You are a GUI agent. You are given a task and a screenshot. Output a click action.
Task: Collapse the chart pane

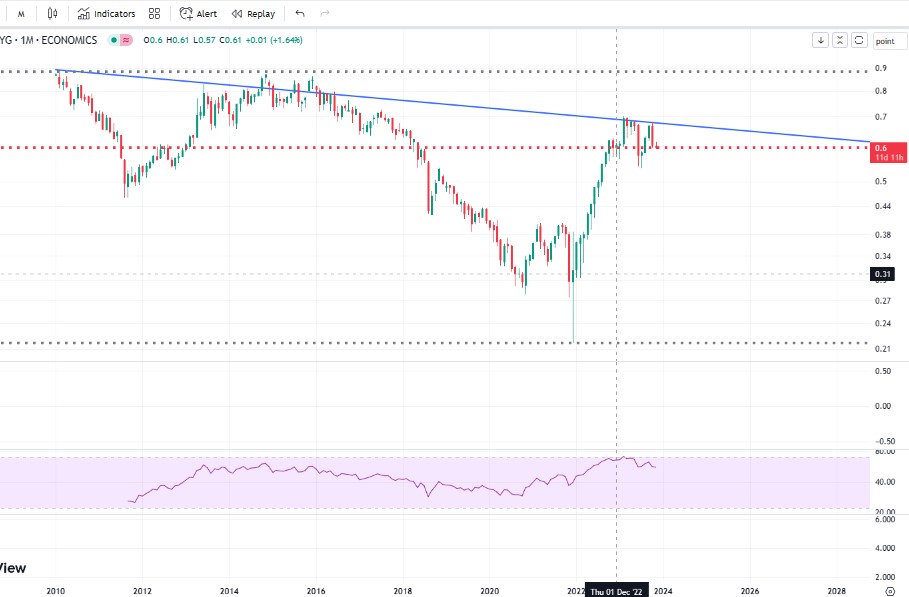coord(839,40)
